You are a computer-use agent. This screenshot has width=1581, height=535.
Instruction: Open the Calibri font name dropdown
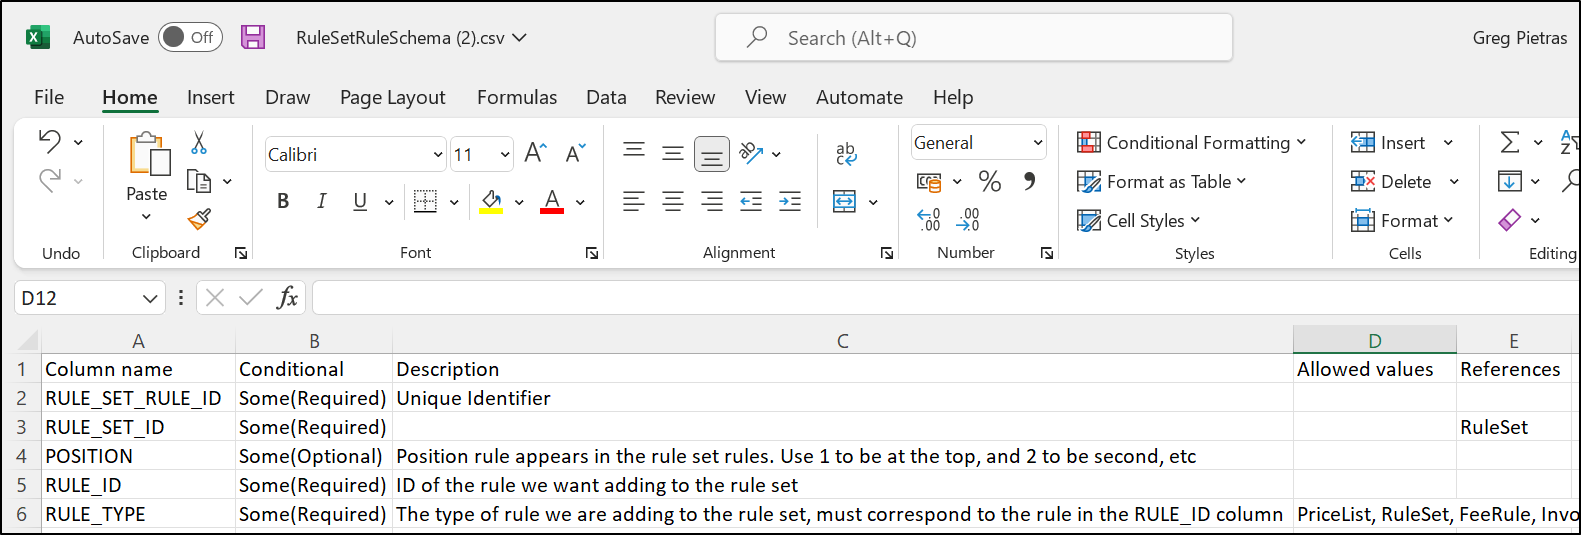point(437,155)
